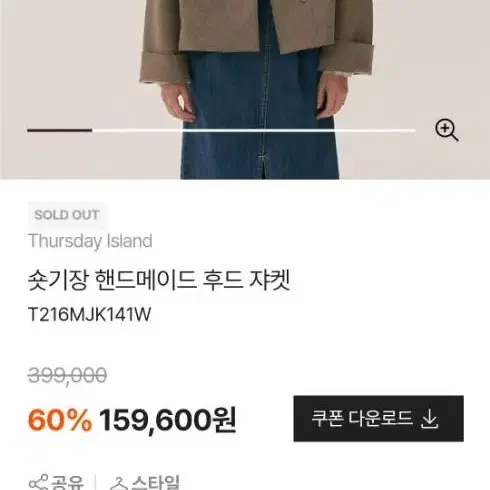Click product code T216MJK141W
The image size is (490, 490).
(90, 314)
